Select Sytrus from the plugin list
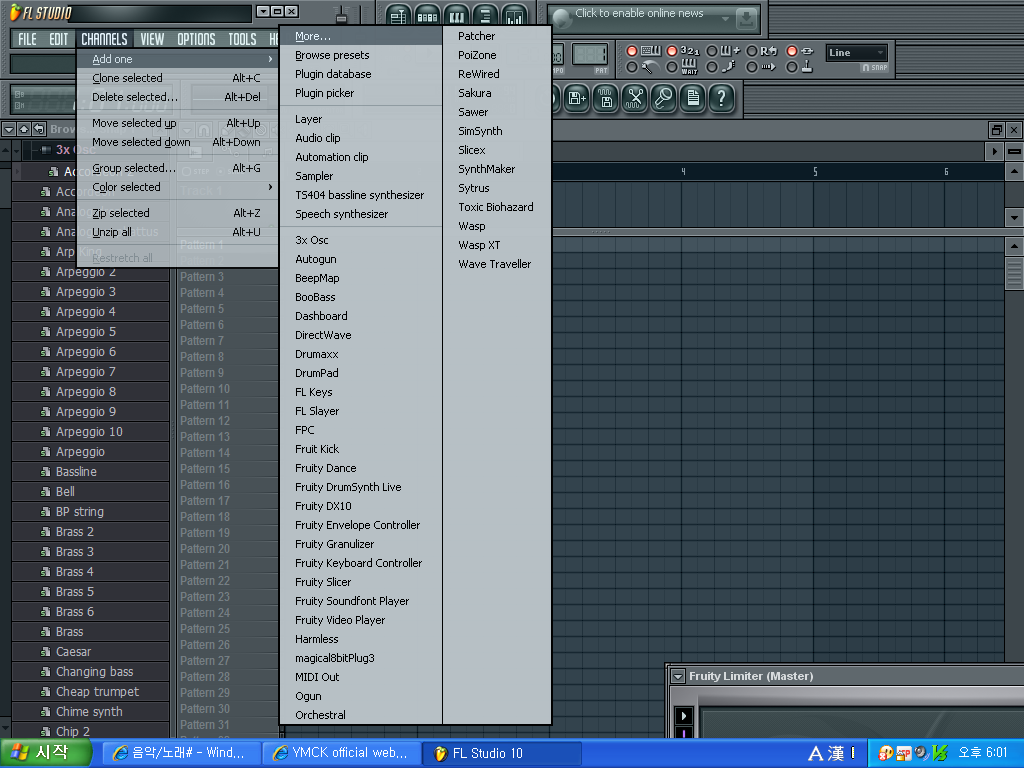Screen dimensions: 1024x768 point(497,188)
